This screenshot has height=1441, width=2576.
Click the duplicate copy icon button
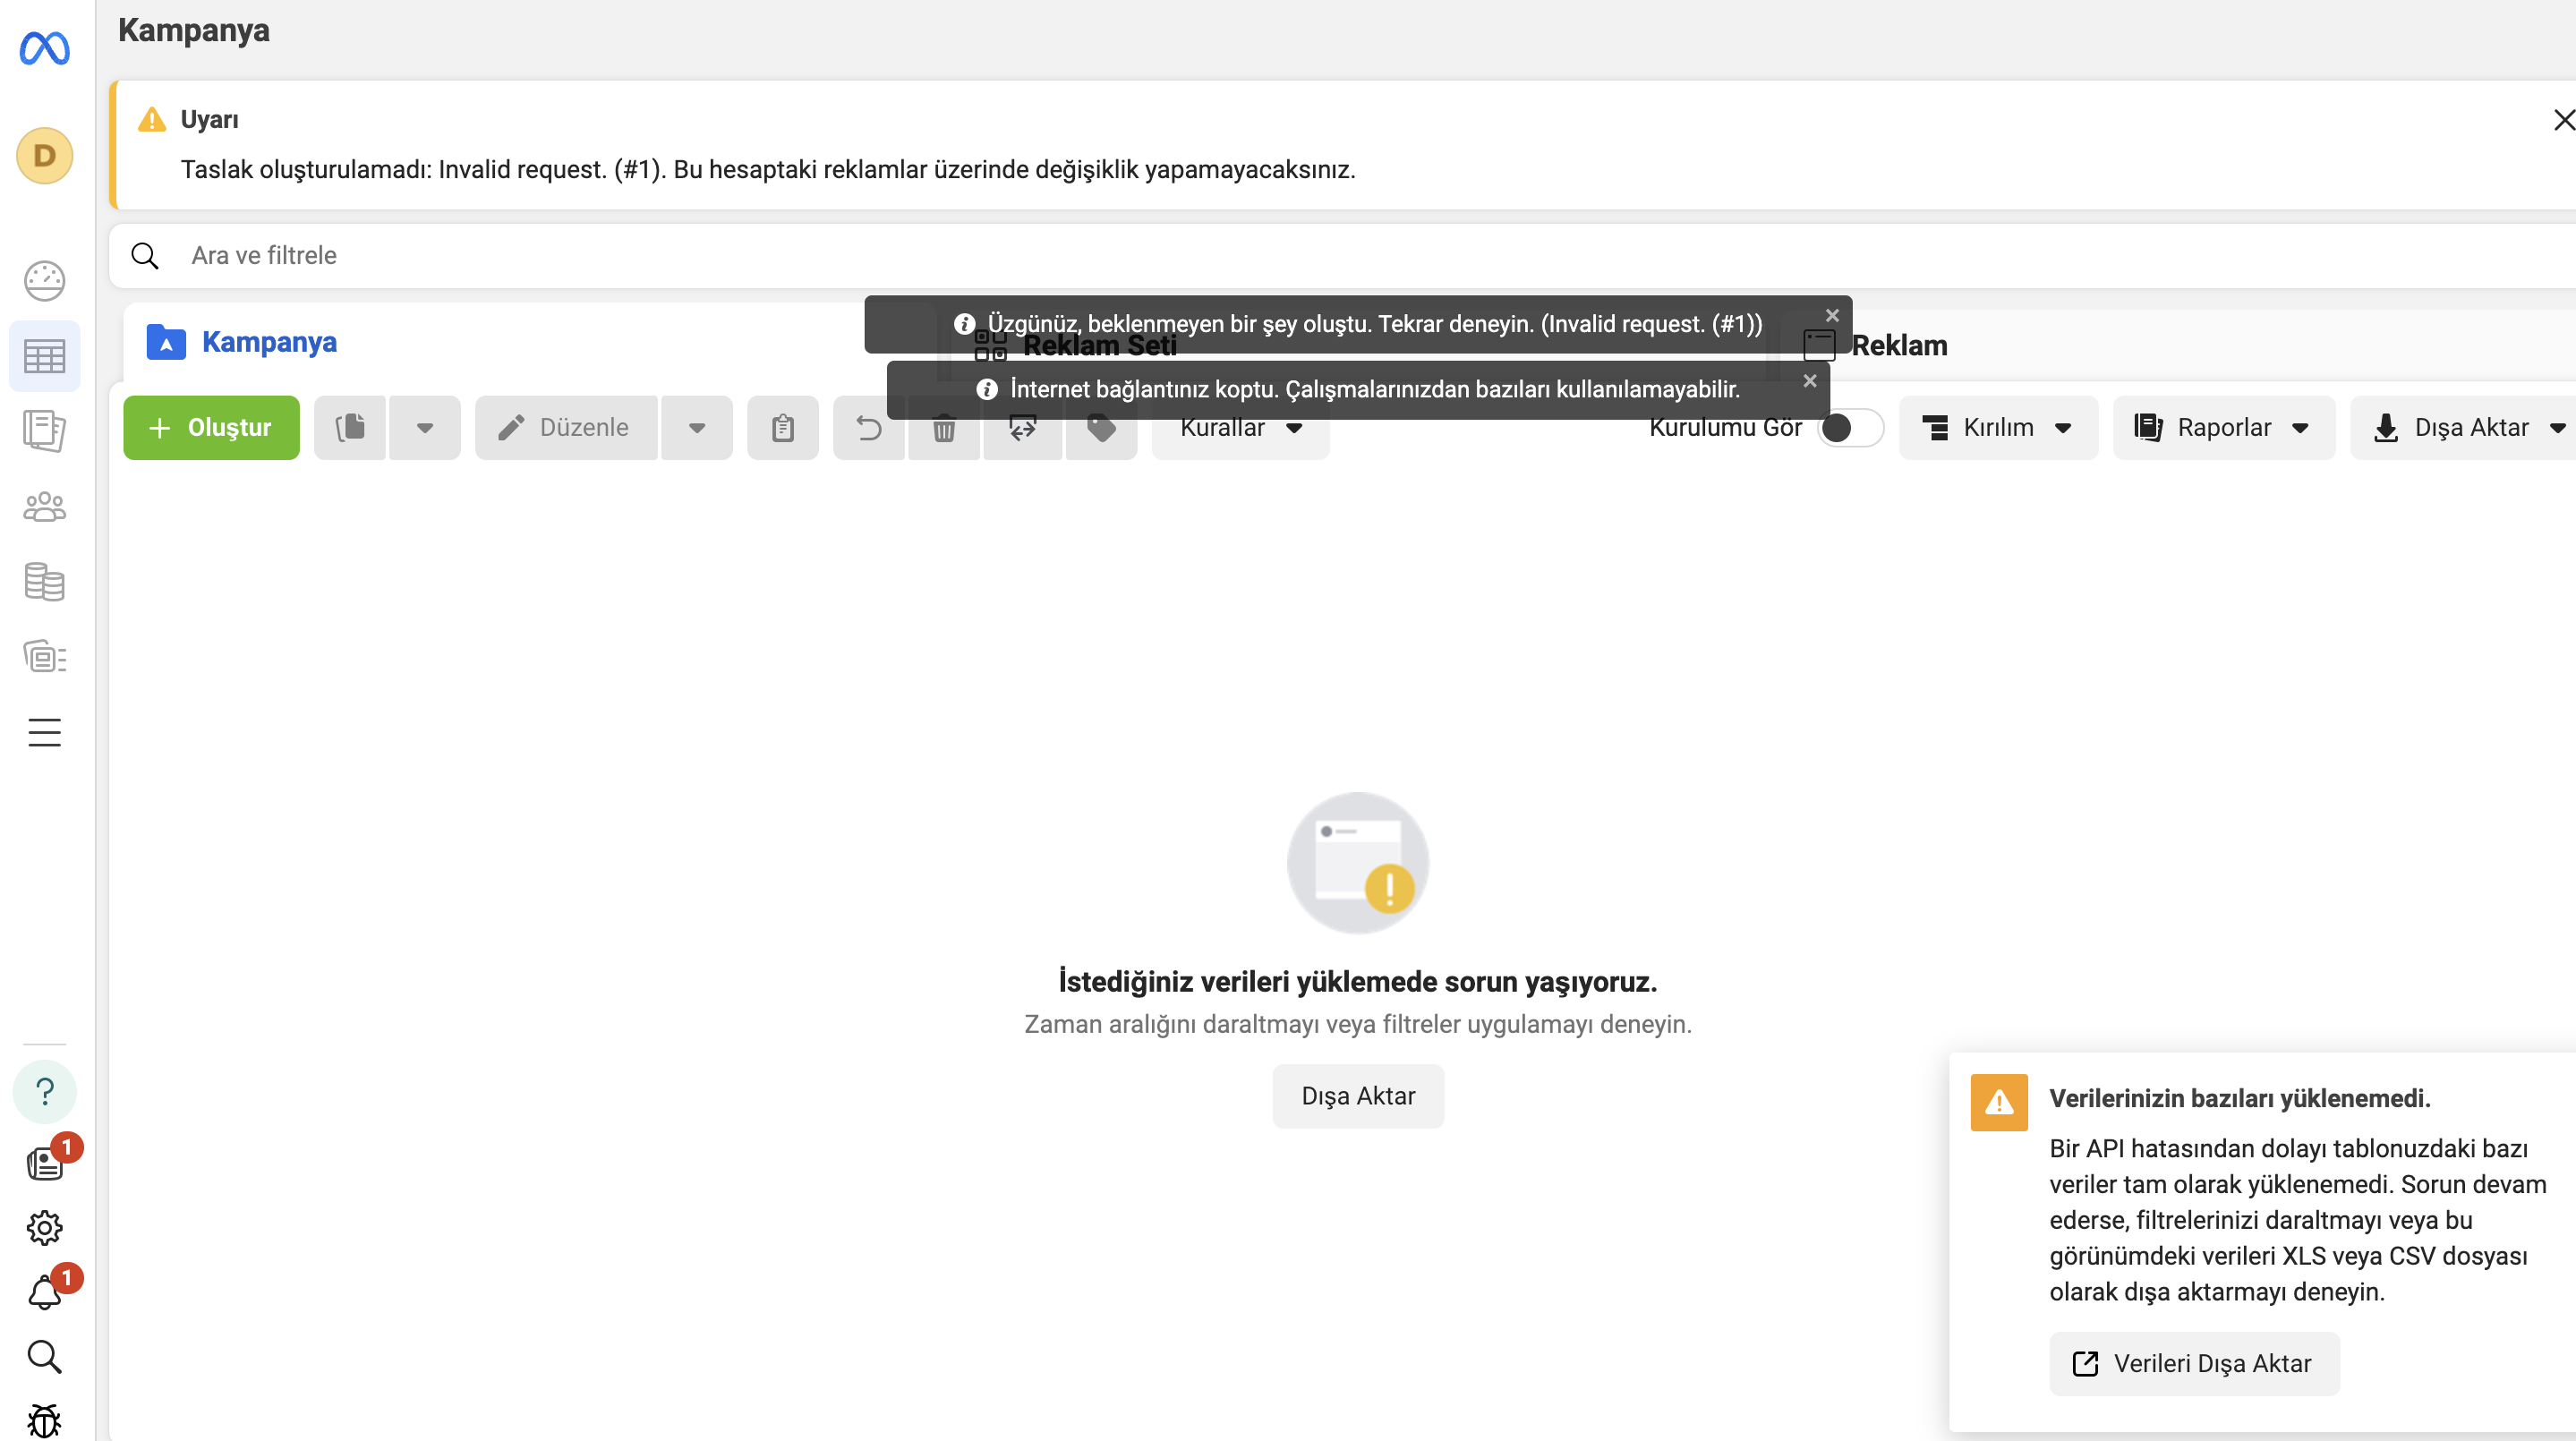point(350,428)
